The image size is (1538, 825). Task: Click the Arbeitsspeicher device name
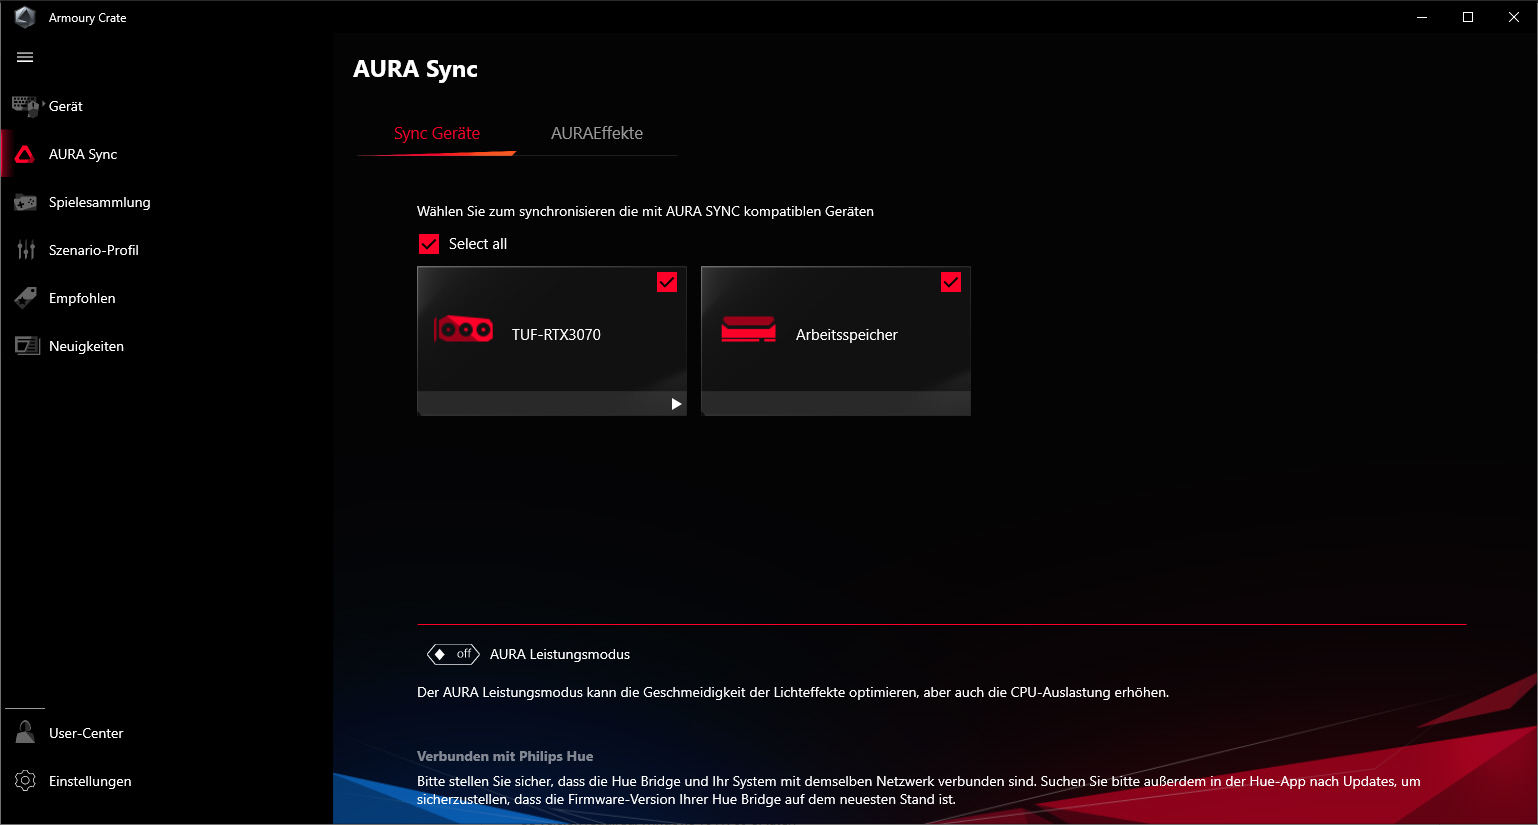[847, 335]
